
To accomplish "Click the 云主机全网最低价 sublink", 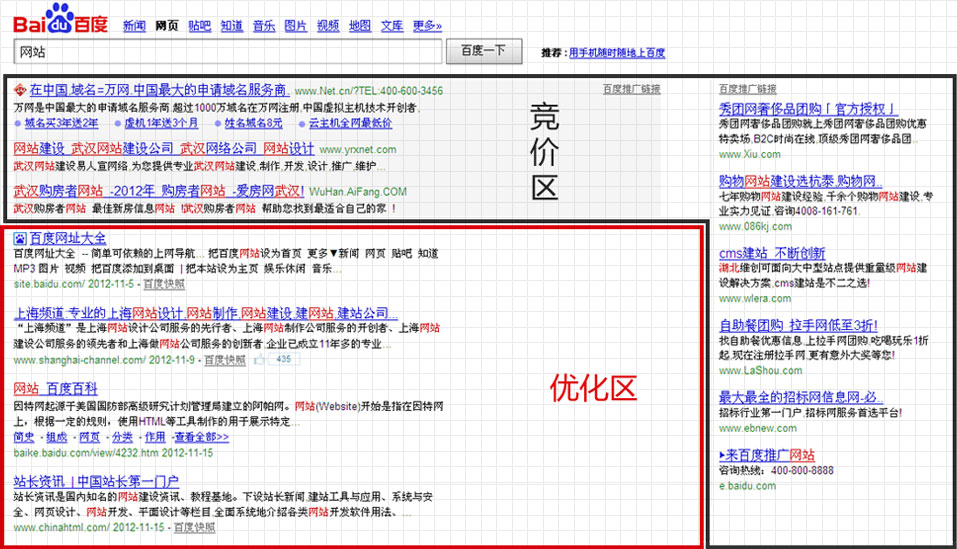I will coord(350,123).
